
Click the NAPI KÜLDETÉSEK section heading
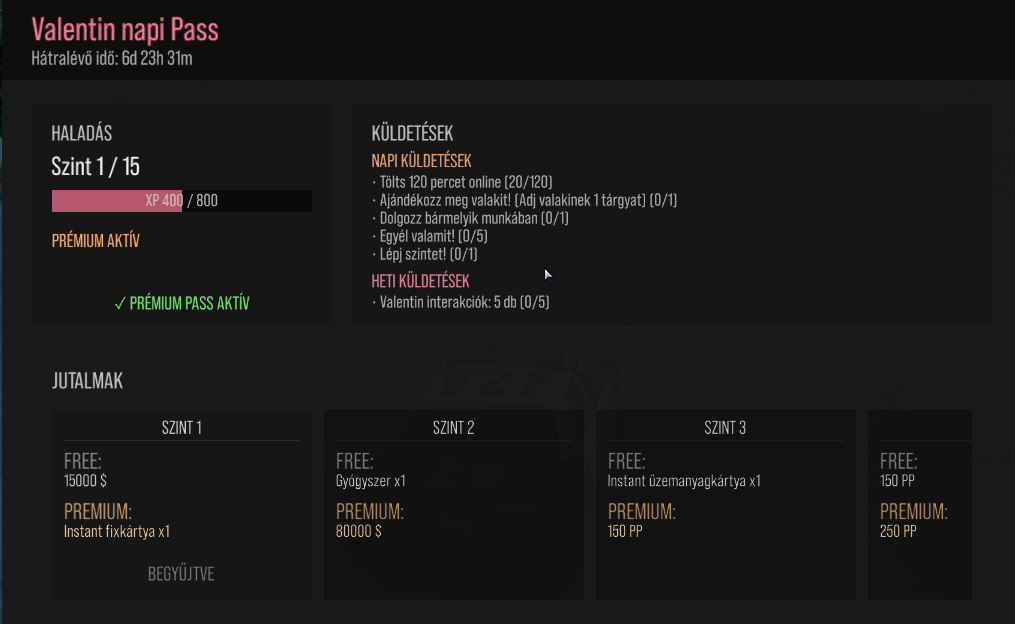(x=421, y=161)
